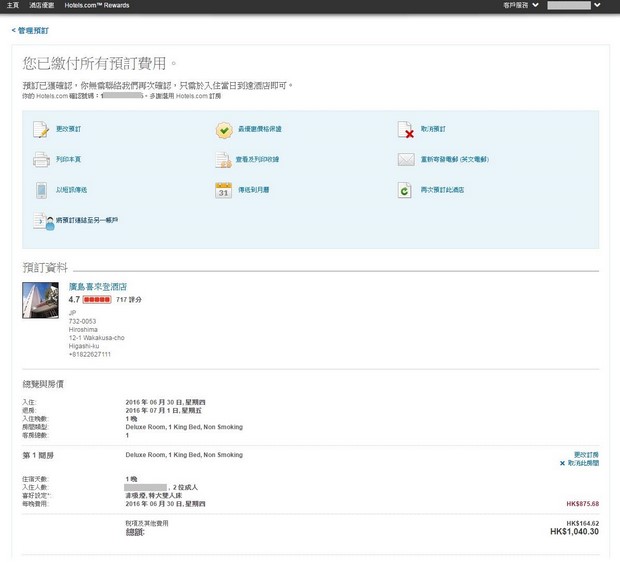
Task: Click the 第 1 間房 row label
Action: [38, 455]
